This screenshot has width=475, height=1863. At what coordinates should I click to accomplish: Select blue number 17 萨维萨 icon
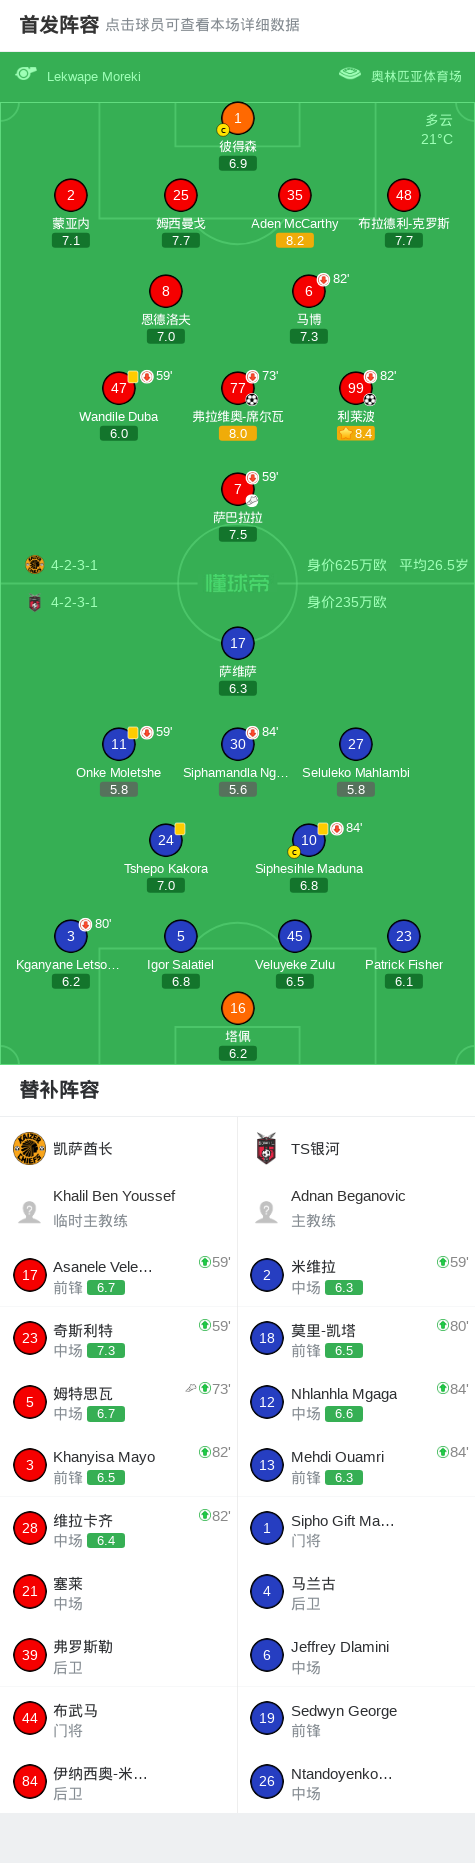pos(238,643)
